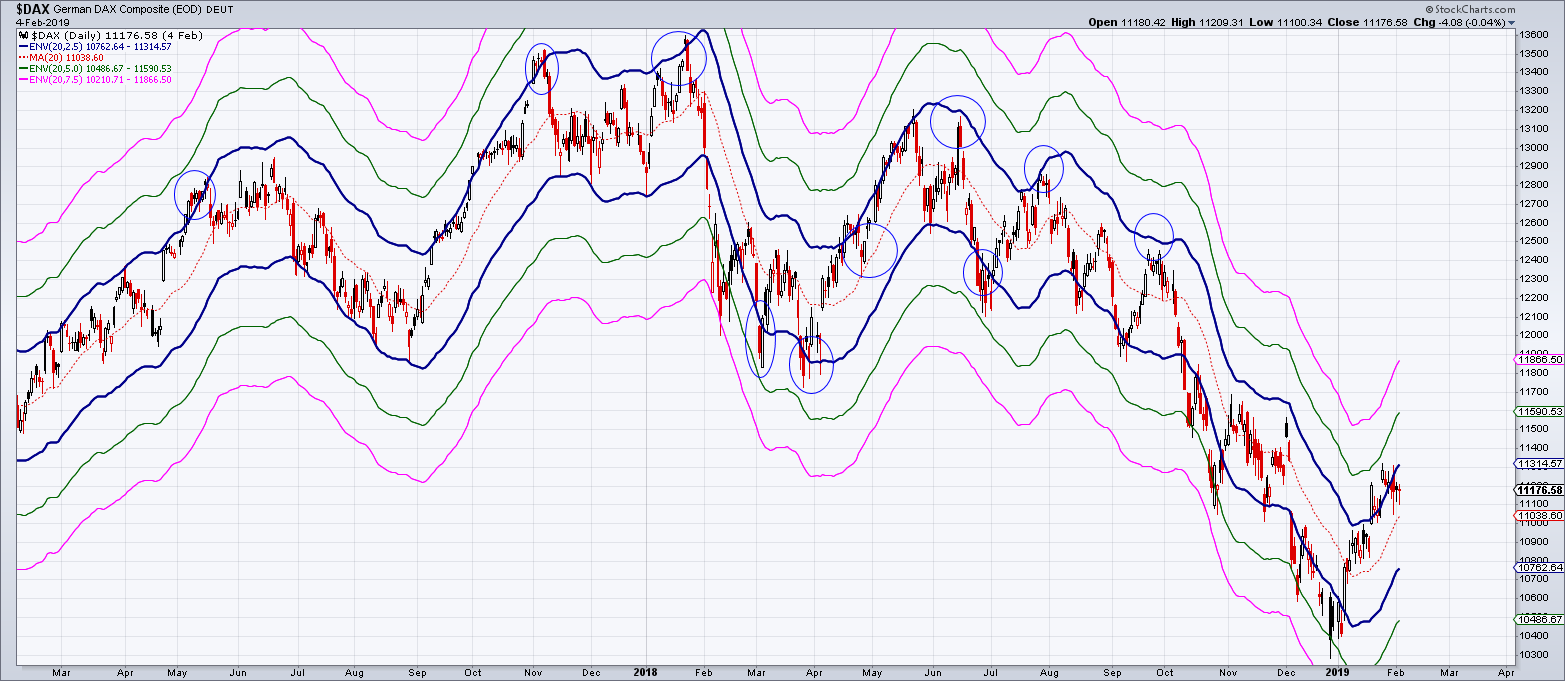Click the 13400 label on the price axis
Image resolution: width=1565 pixels, height=681 pixels.
coord(1535,72)
